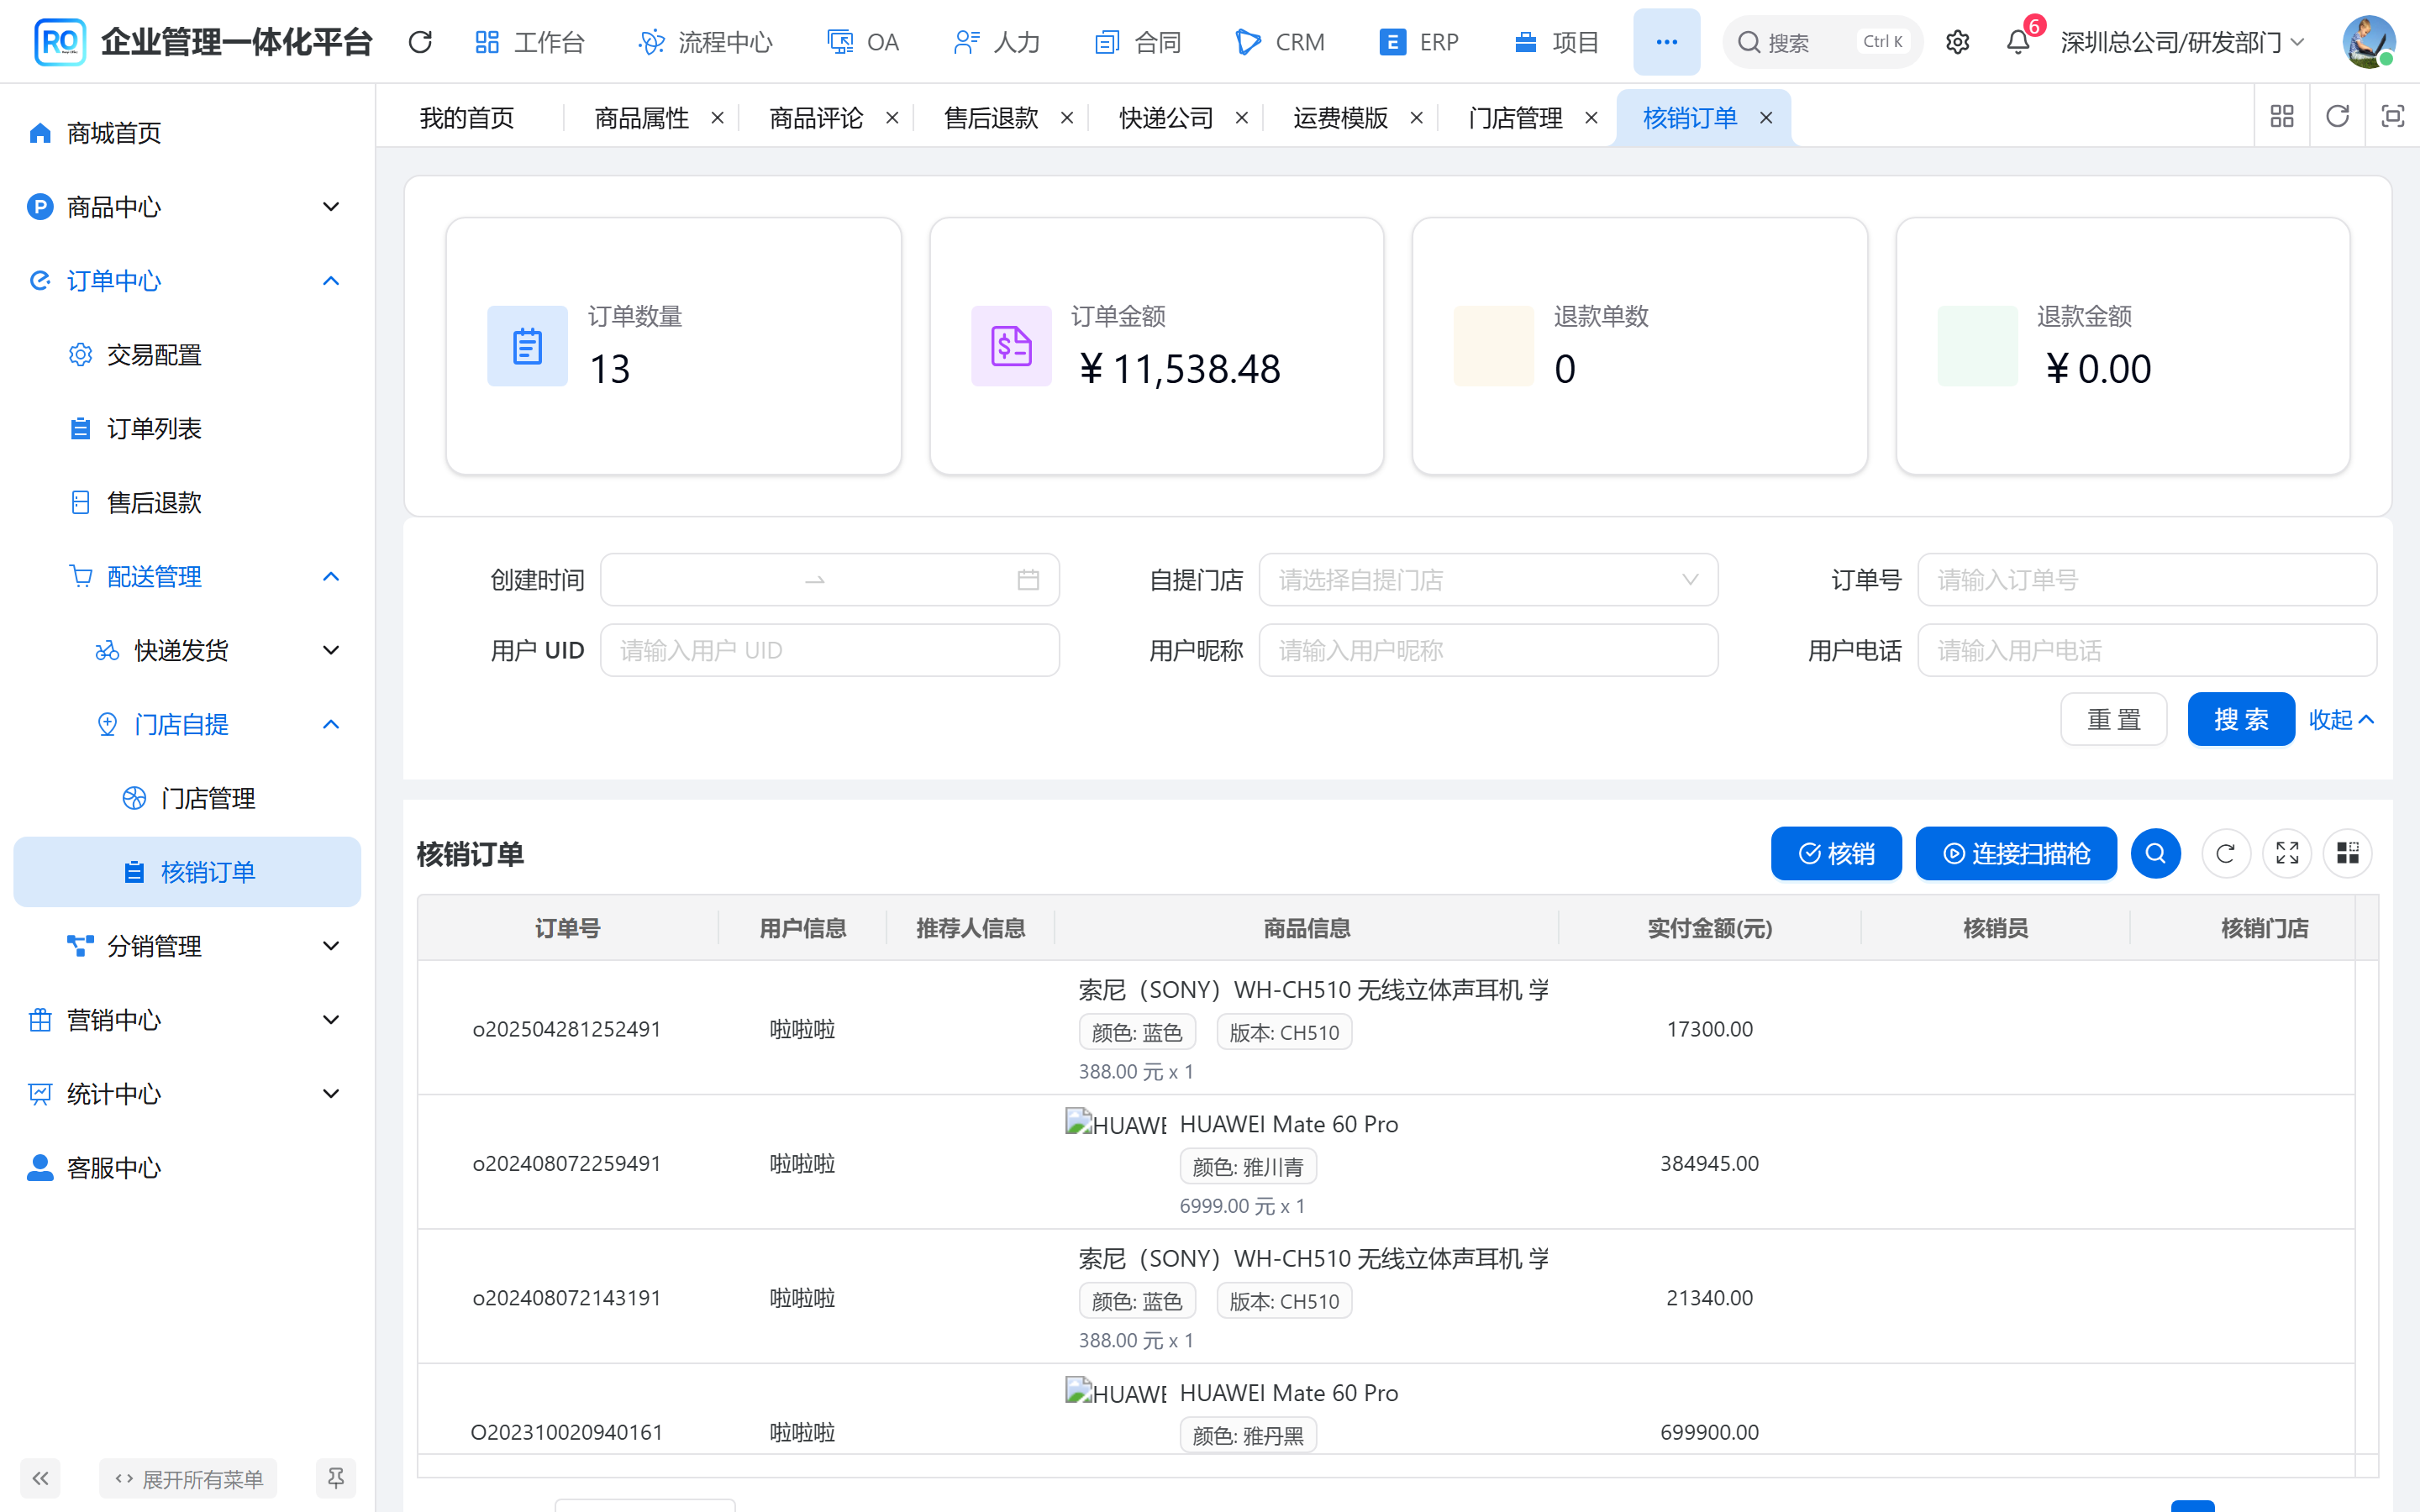This screenshot has width=2420, height=1512.
Task: Collapse the sidebar with double-arrow icon
Action: 40,1478
